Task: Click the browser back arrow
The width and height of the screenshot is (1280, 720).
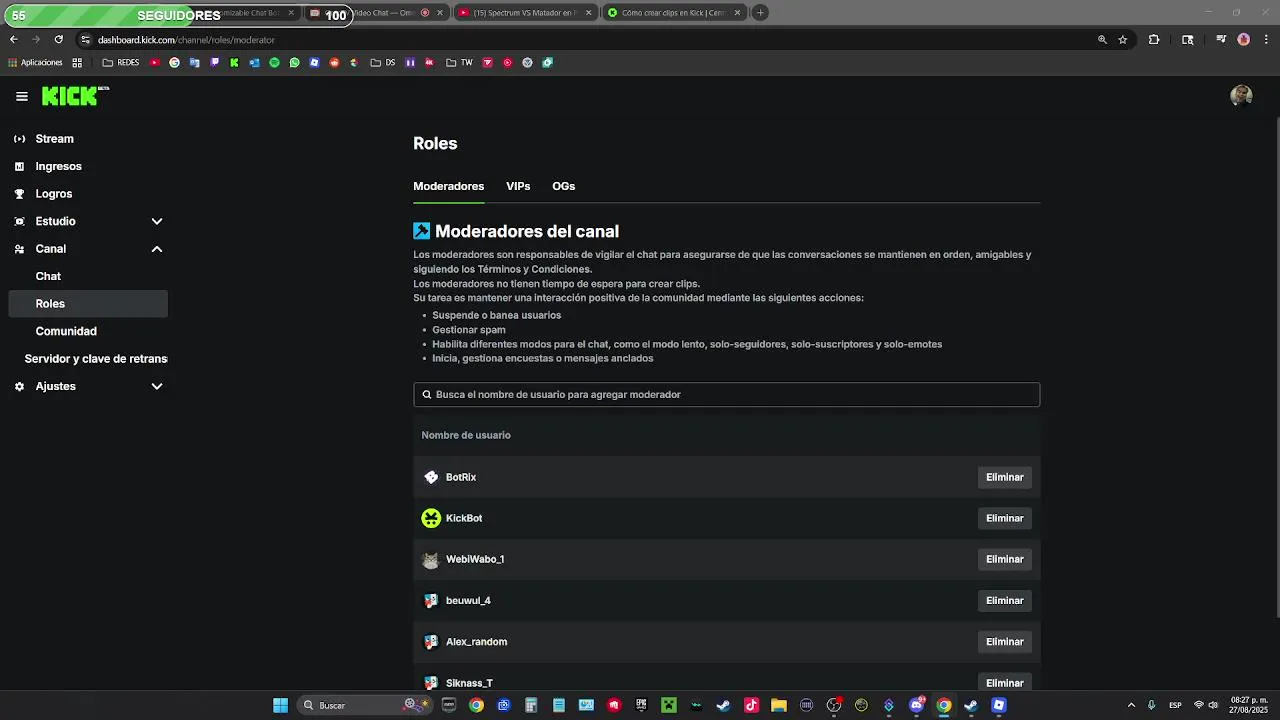Action: click(x=13, y=40)
